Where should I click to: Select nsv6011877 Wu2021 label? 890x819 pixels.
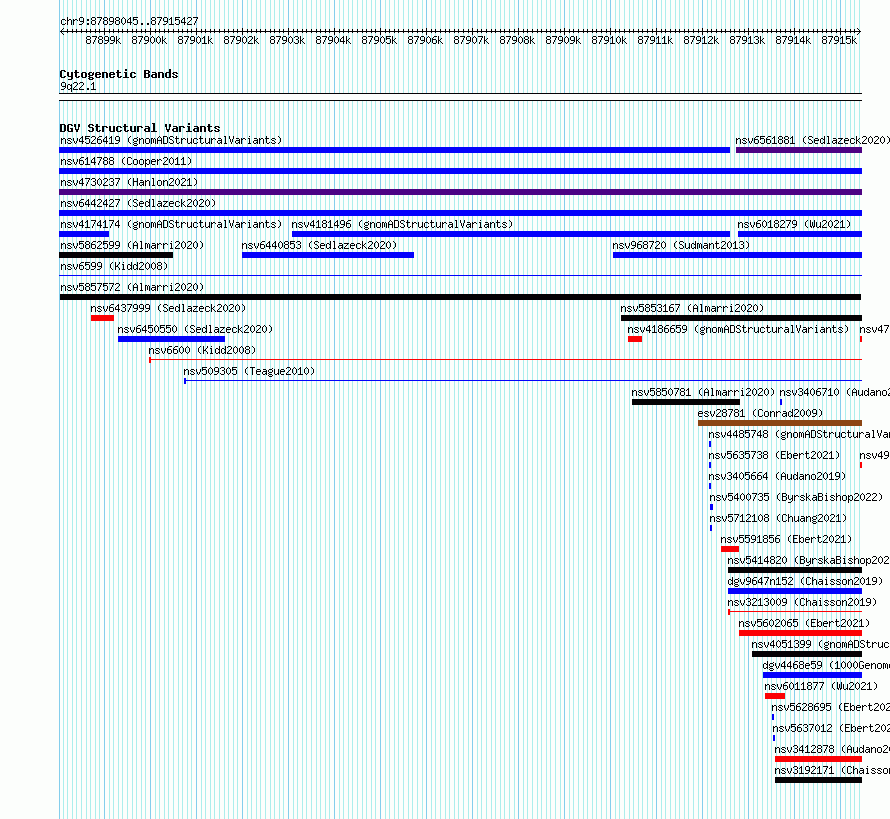point(821,686)
